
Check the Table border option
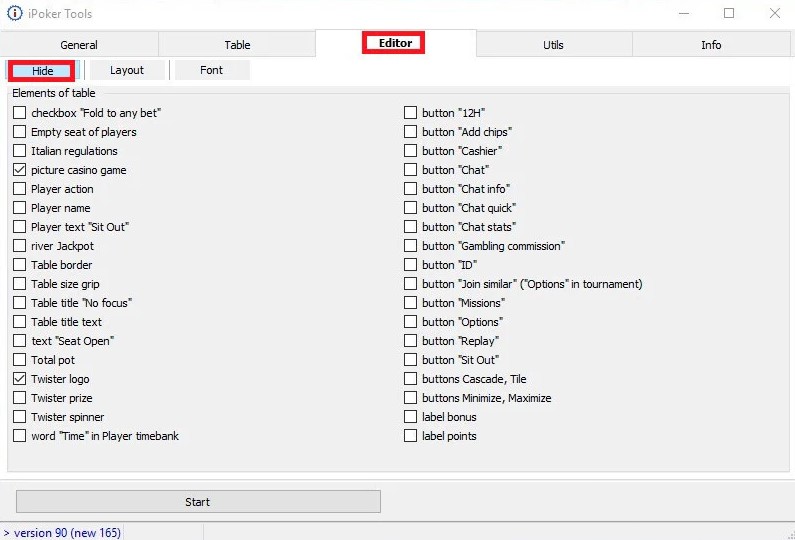pyautogui.click(x=20, y=265)
